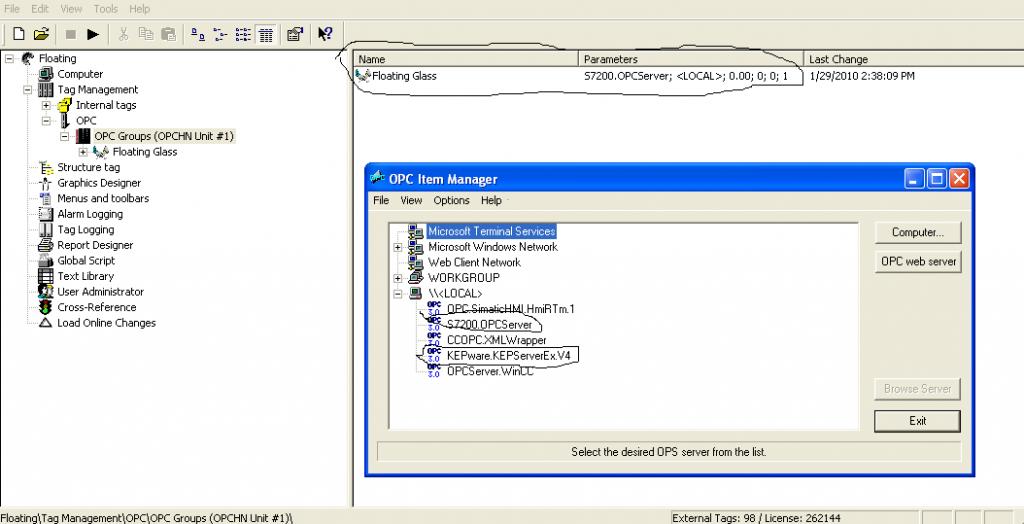Click the User Administrator icon

pyautogui.click(x=46, y=291)
